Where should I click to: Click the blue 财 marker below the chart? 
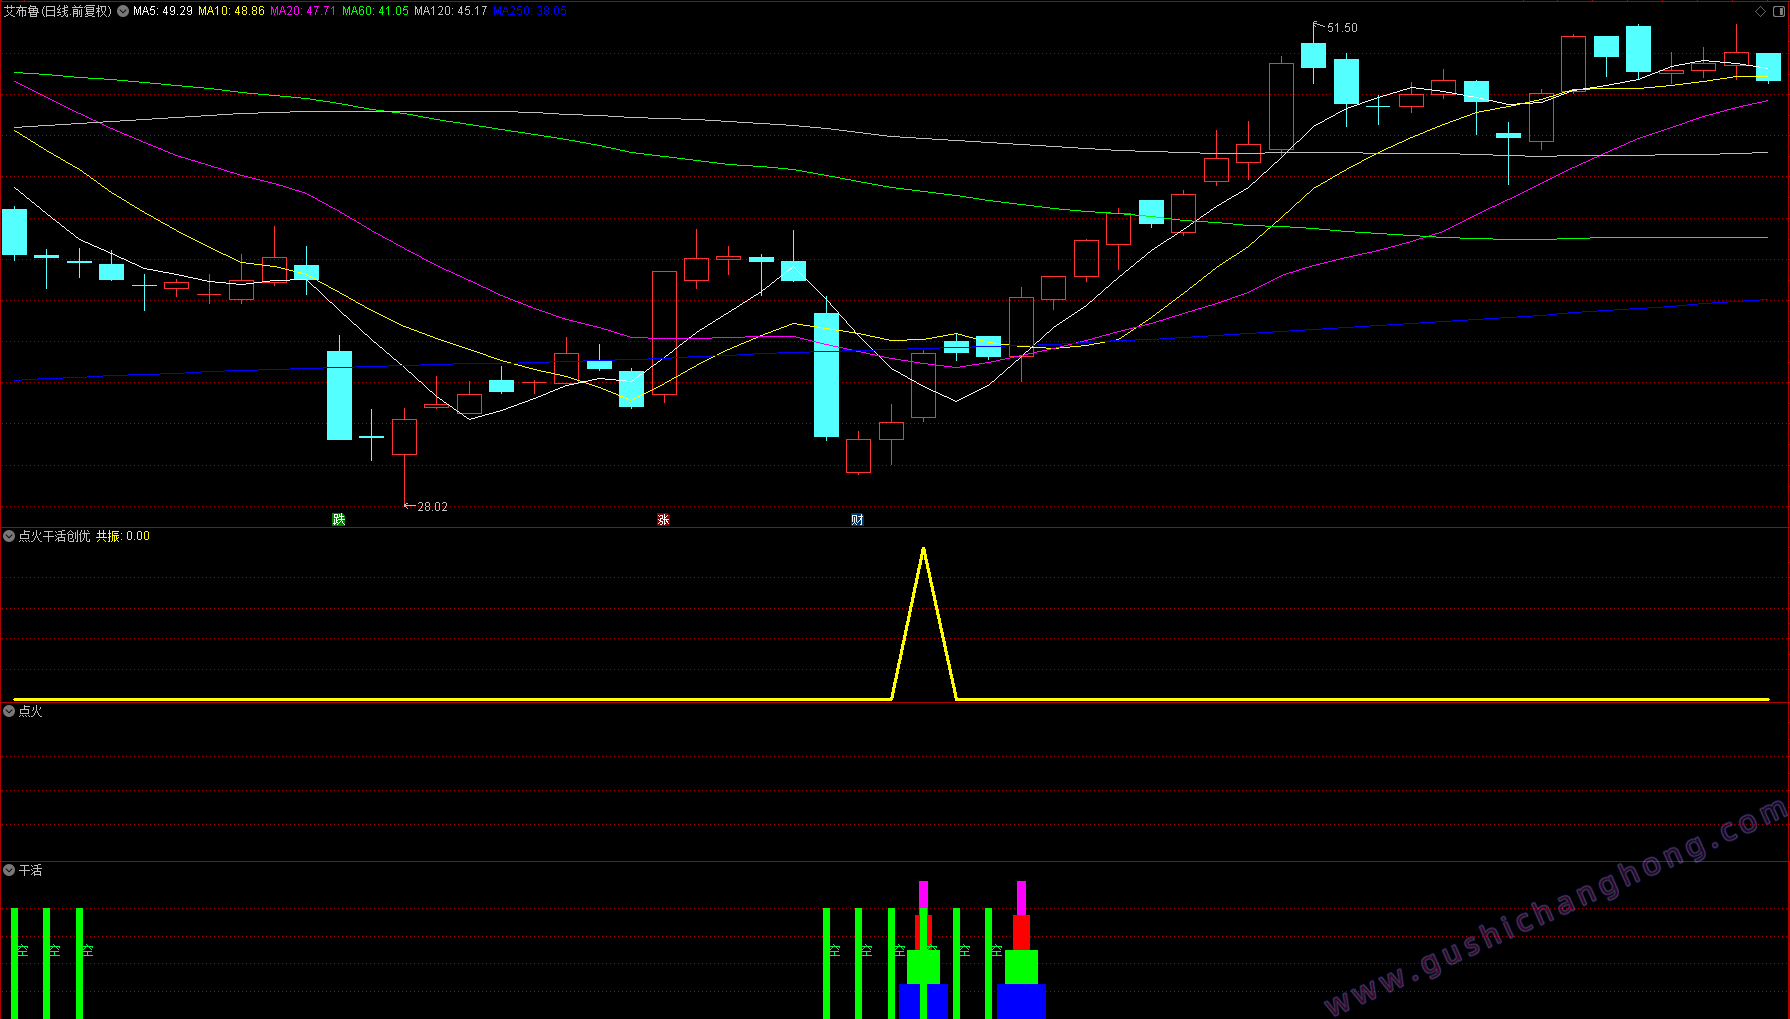click(x=857, y=519)
